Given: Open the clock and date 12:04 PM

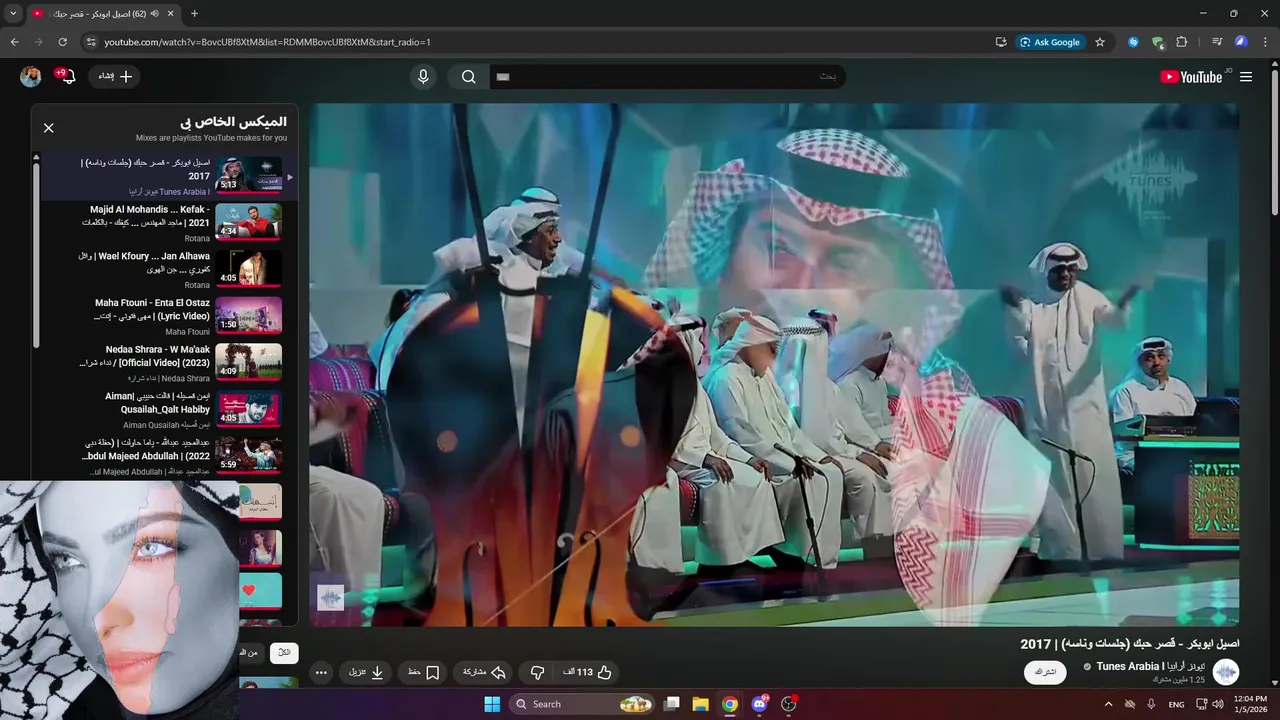Looking at the screenshot, I should click(x=1250, y=704).
